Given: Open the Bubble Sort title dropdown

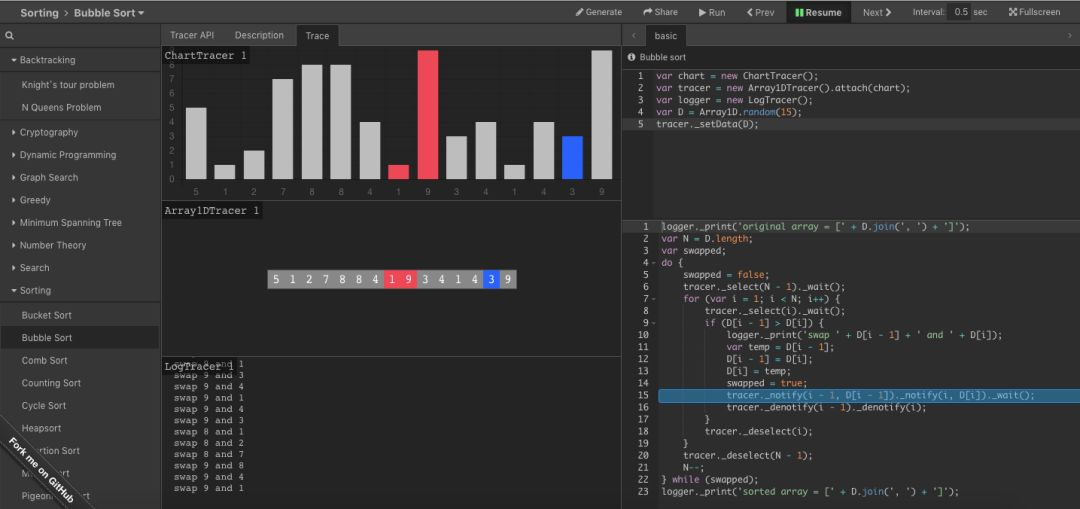Looking at the screenshot, I should [x=110, y=13].
